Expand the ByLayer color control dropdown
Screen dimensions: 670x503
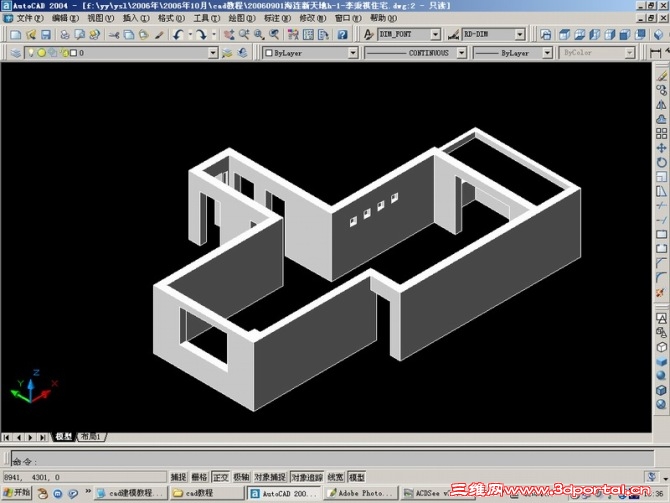(353, 53)
